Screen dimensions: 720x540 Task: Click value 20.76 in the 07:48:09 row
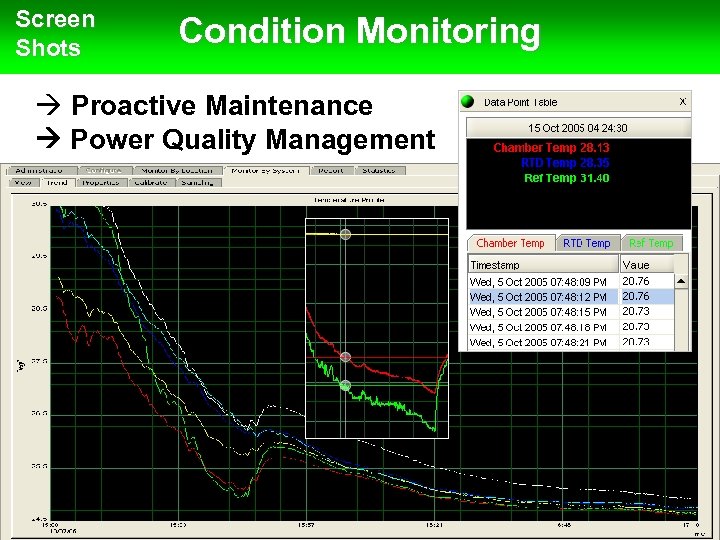click(636, 281)
